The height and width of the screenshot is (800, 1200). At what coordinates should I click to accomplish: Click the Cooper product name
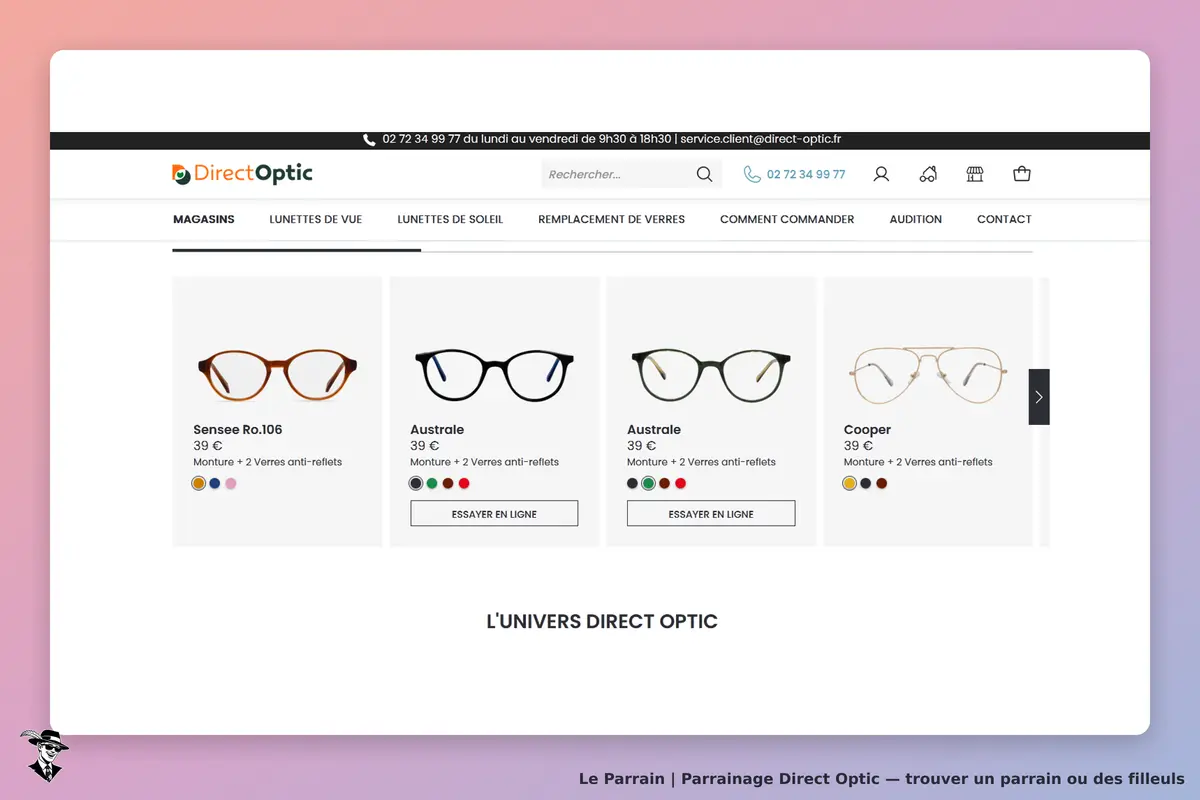(867, 430)
